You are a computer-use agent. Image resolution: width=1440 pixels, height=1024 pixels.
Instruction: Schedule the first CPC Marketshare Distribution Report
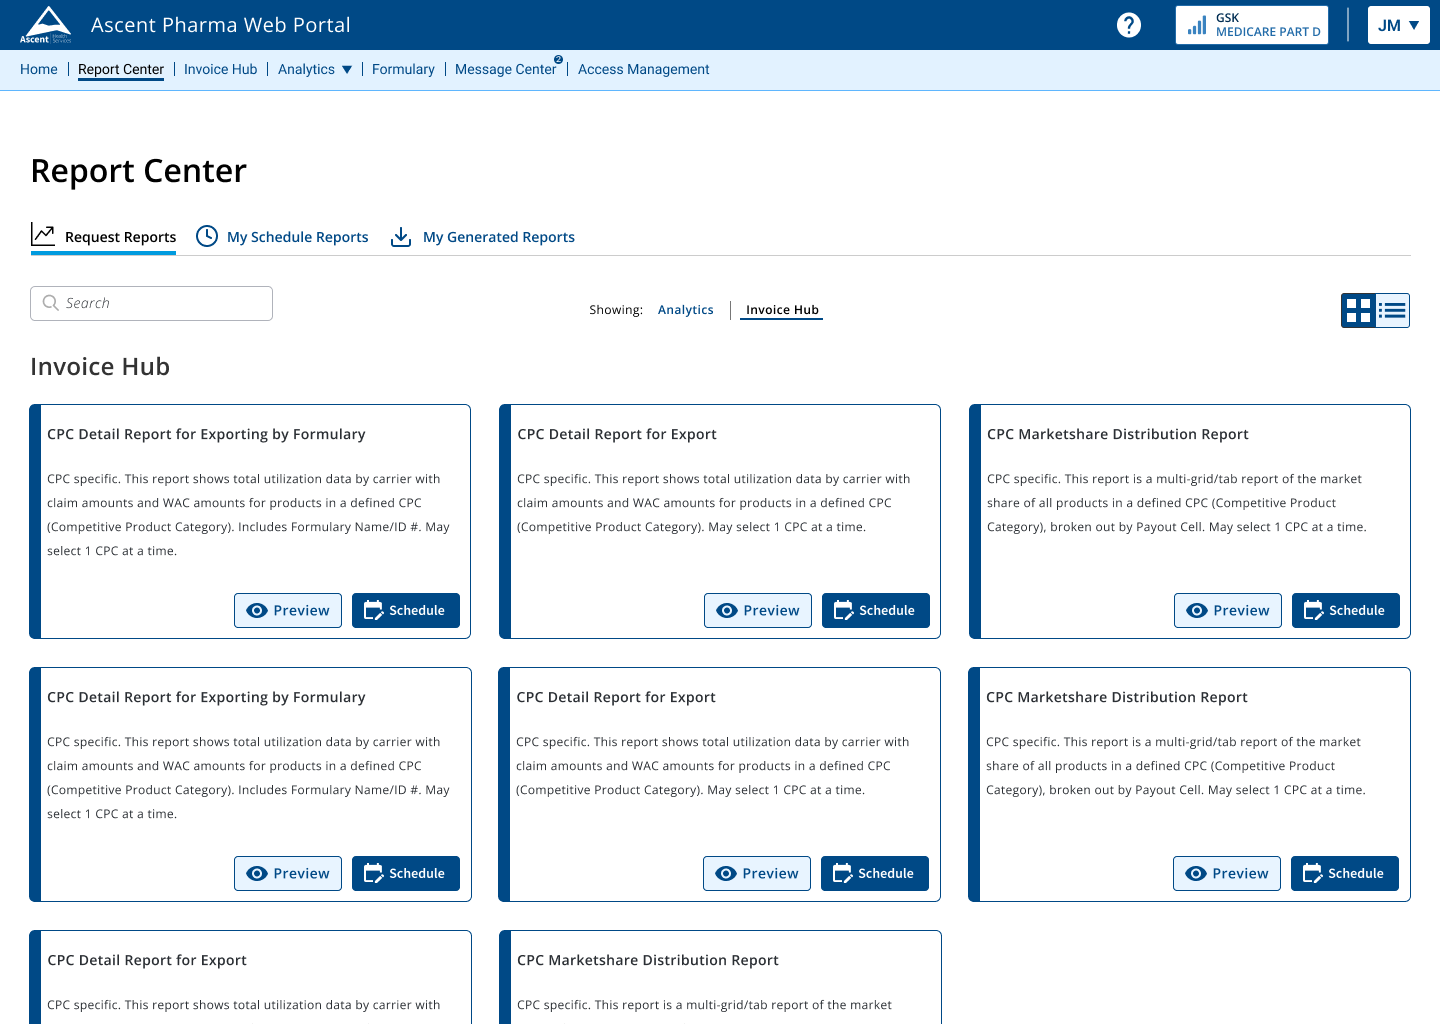1345,610
